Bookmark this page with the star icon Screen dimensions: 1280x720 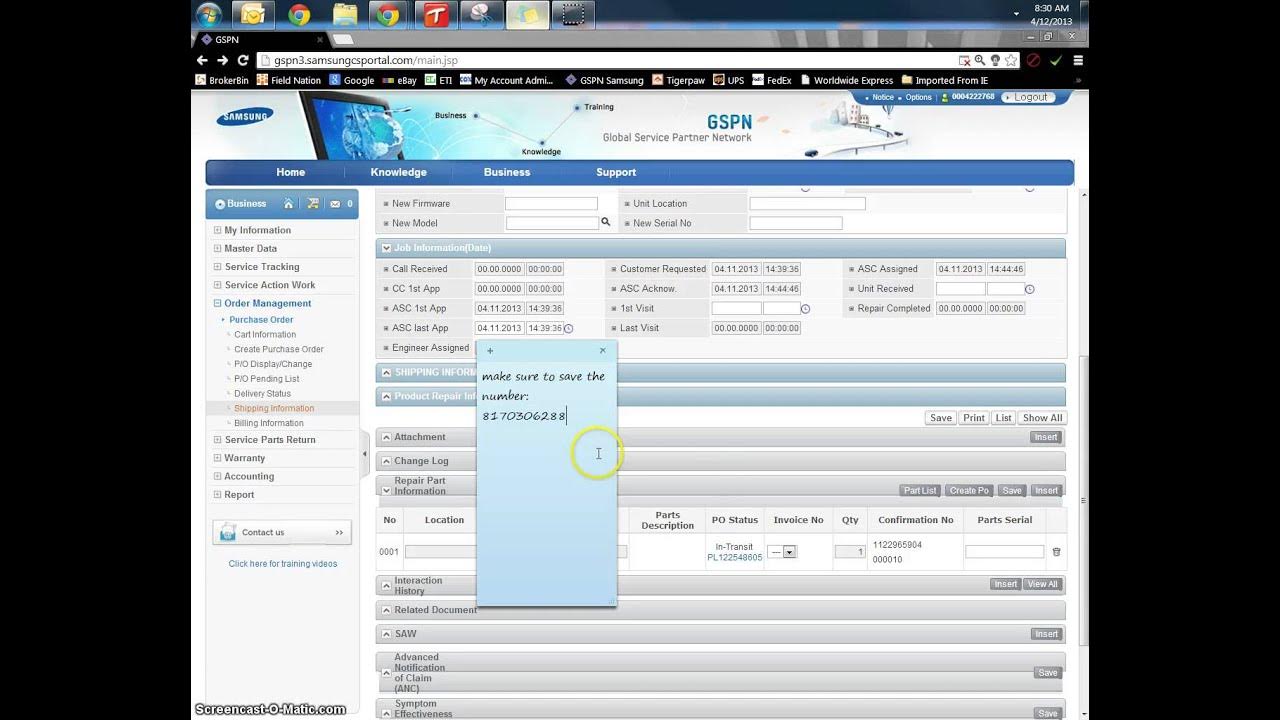coord(1011,60)
